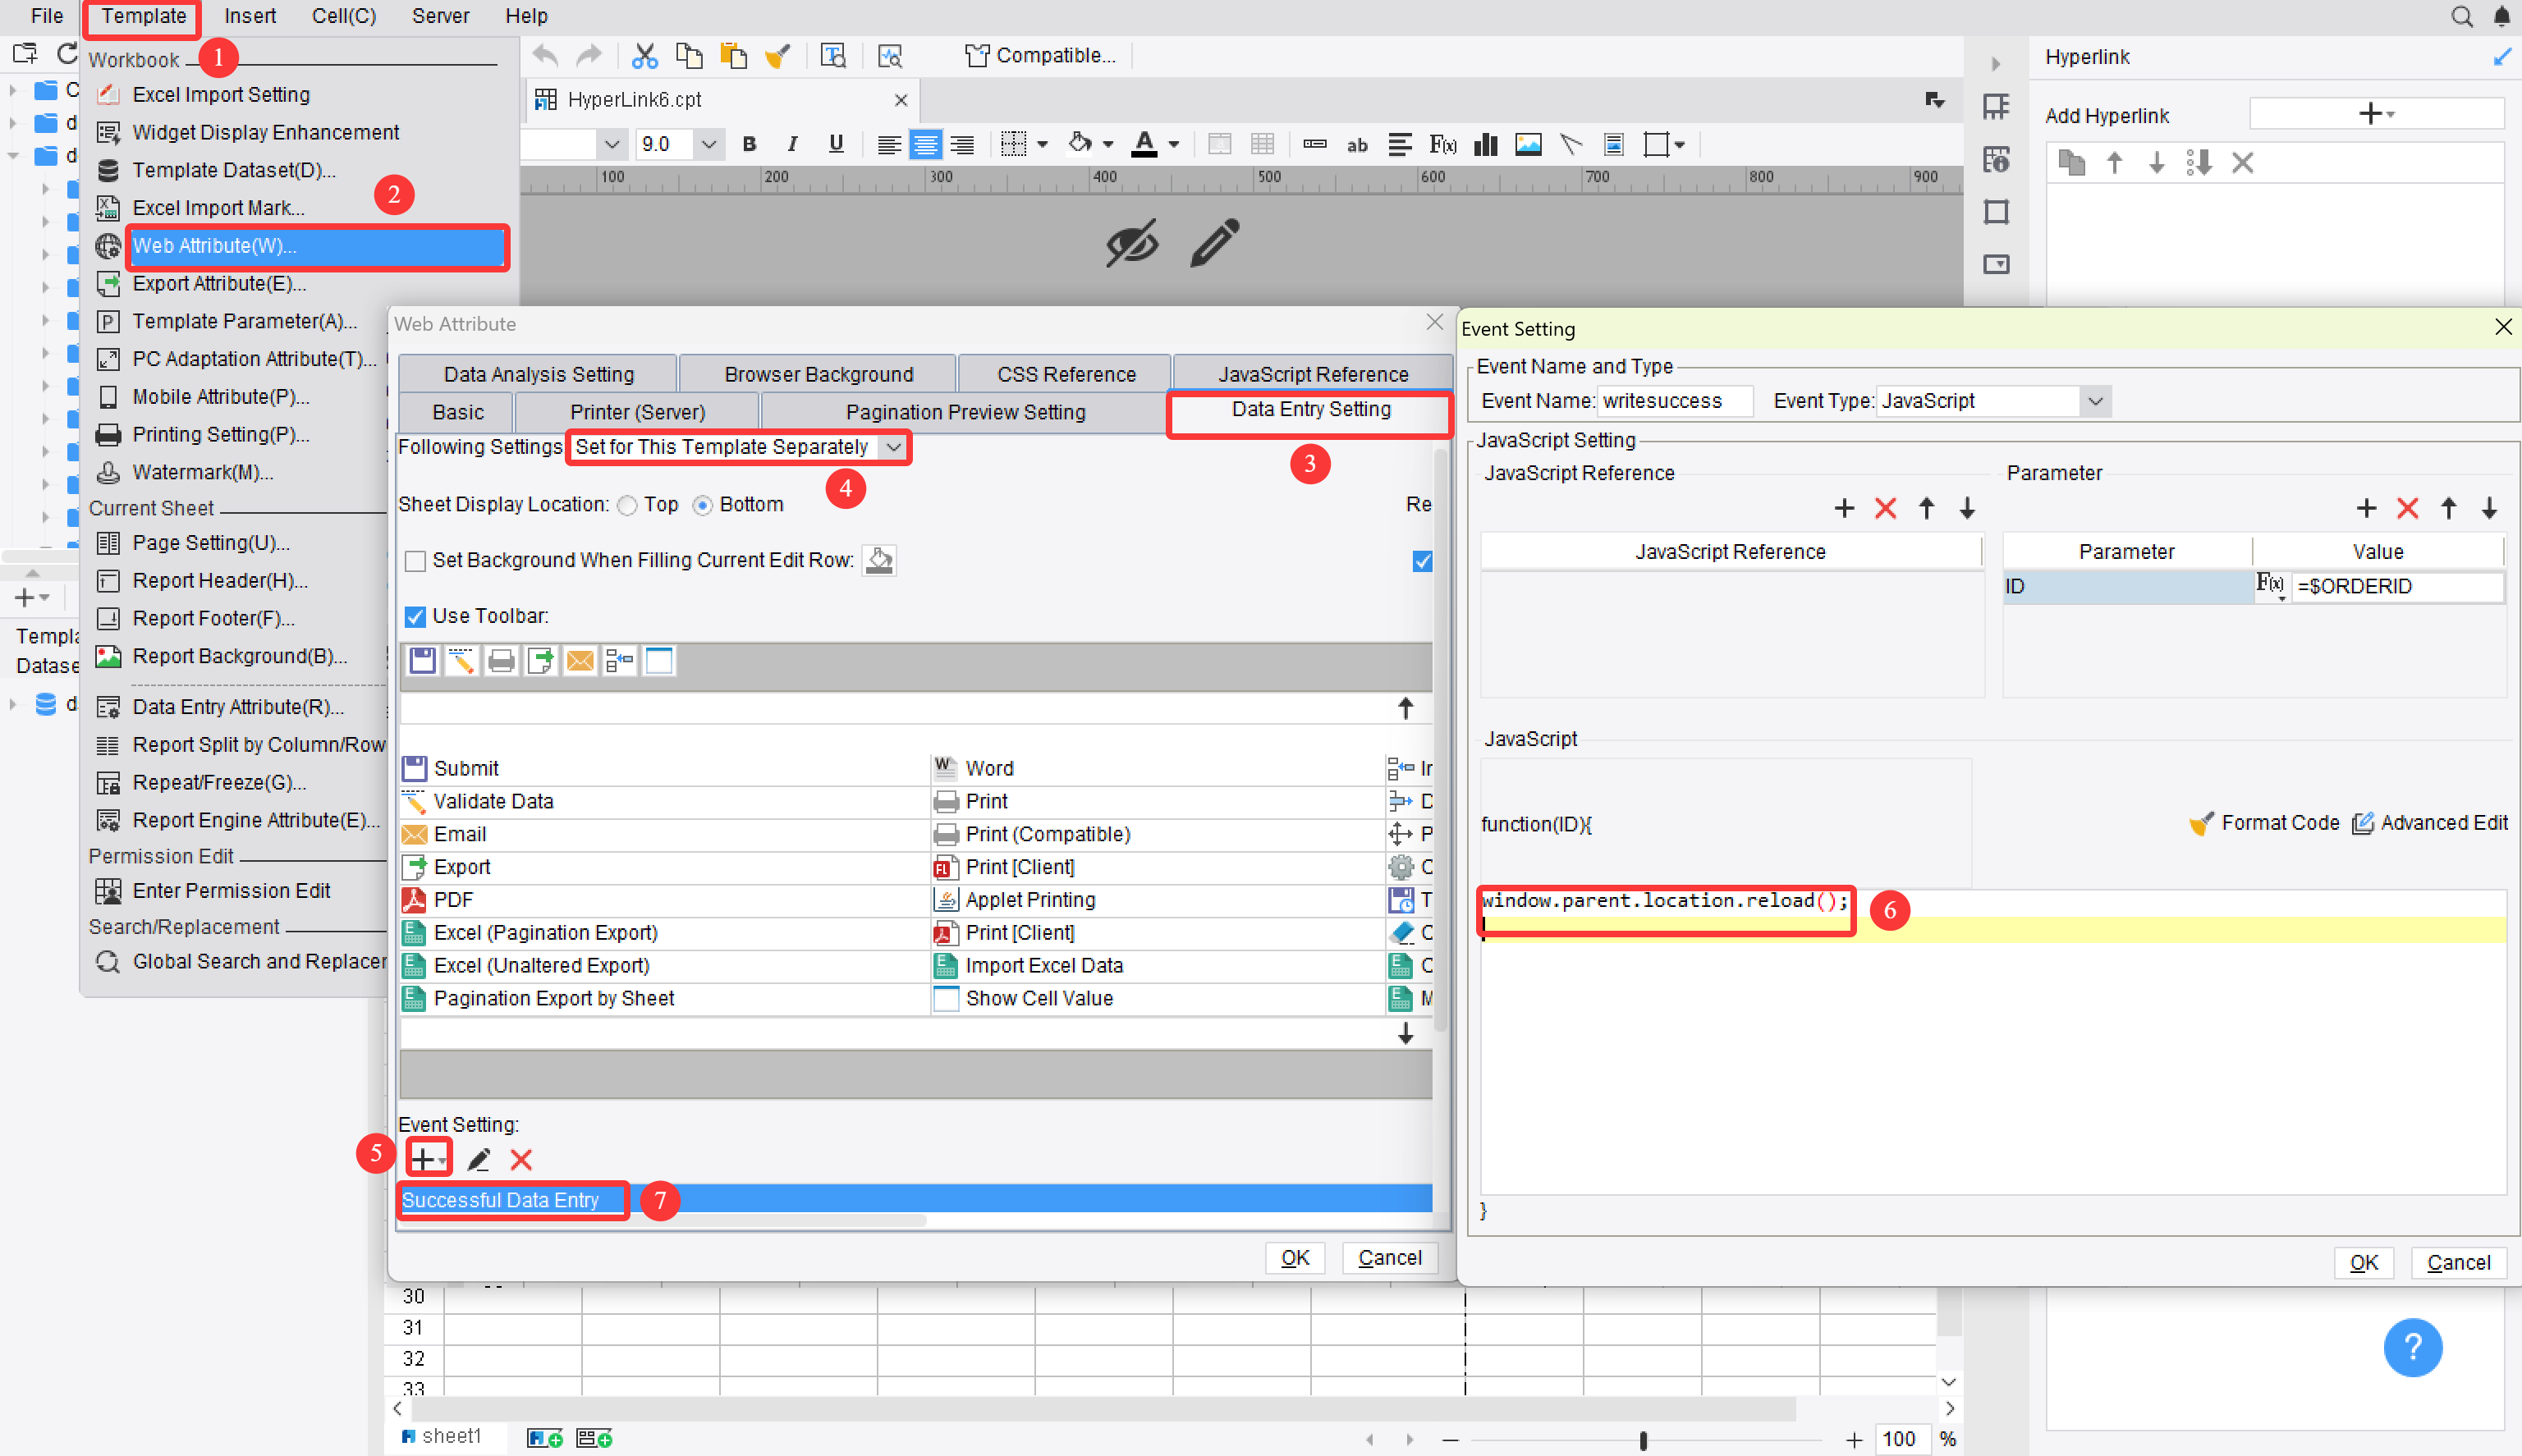Click Cancel in Event Setting dialog
2522x1456 pixels.
click(x=2458, y=1263)
